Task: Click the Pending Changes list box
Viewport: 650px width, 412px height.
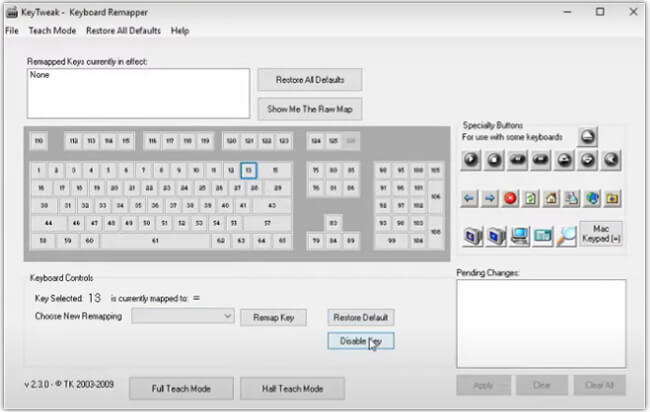Action: (541, 323)
